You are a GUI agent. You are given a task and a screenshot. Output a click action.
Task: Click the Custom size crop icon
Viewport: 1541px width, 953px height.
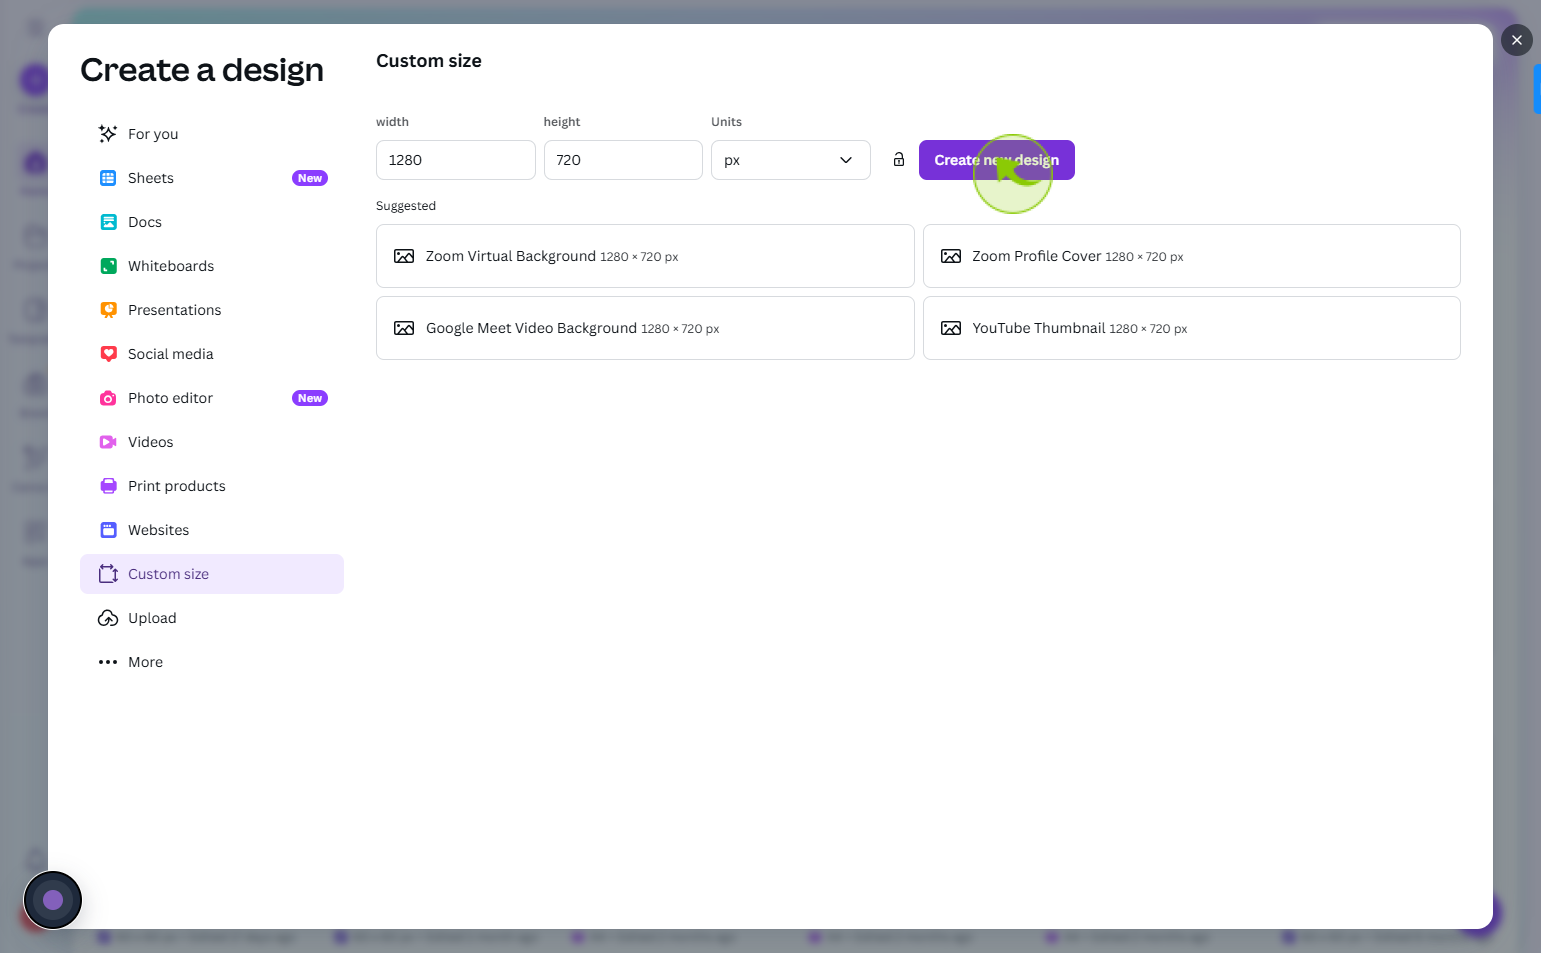(108, 574)
